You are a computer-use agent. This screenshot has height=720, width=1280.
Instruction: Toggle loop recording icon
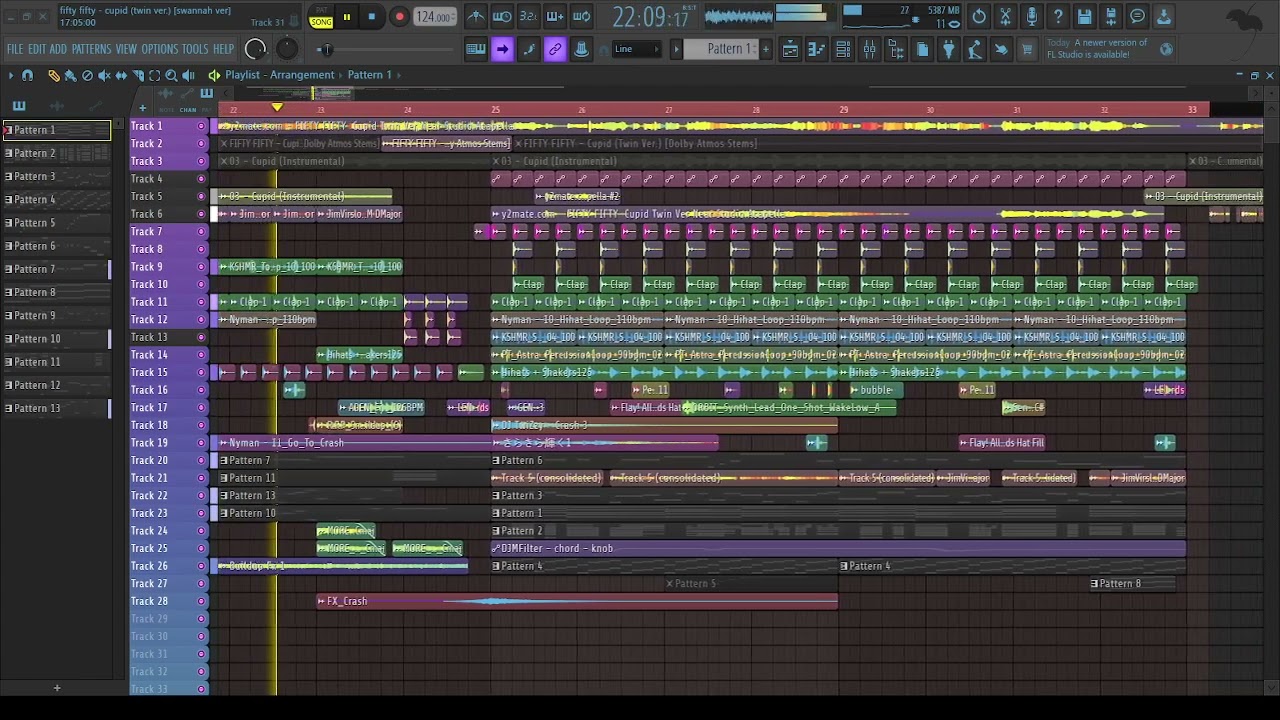(x=581, y=17)
